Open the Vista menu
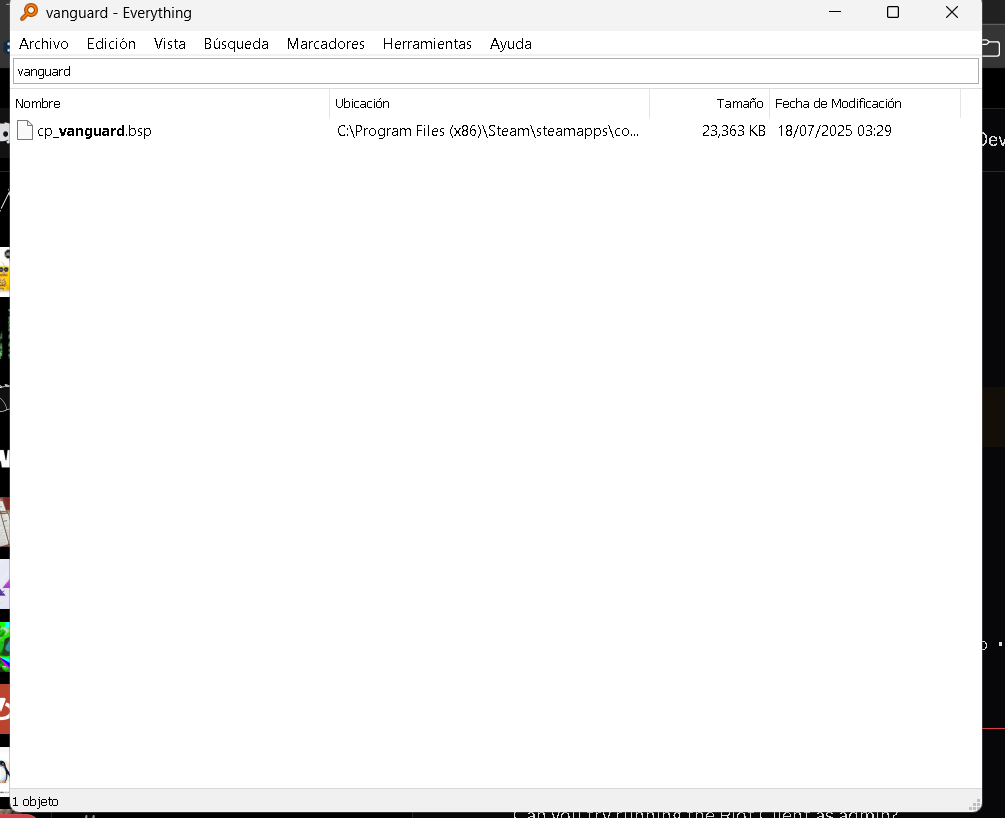This screenshot has width=1005, height=818. coord(170,44)
